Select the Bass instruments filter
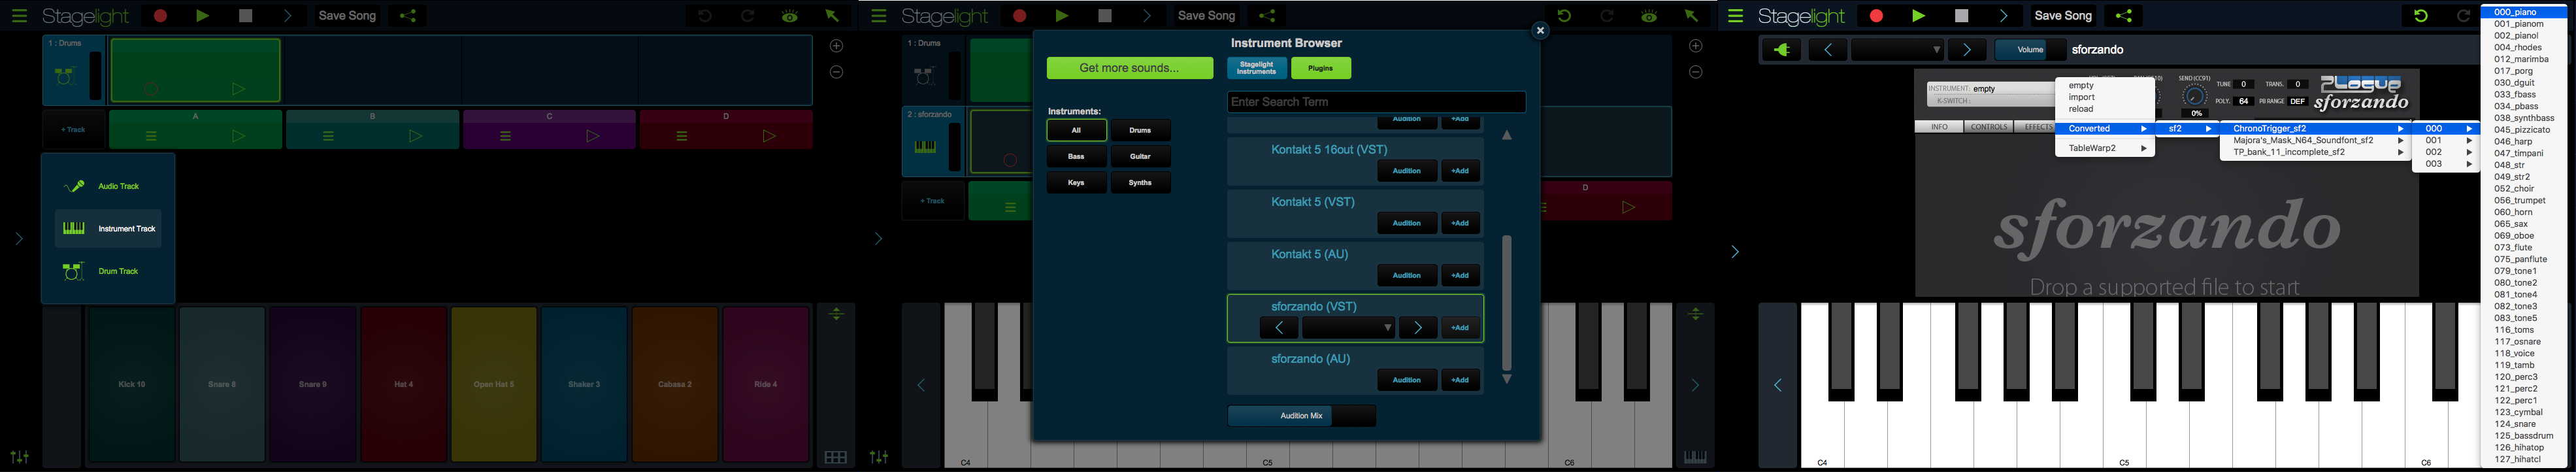This screenshot has height=472, width=2576. coord(1076,156)
